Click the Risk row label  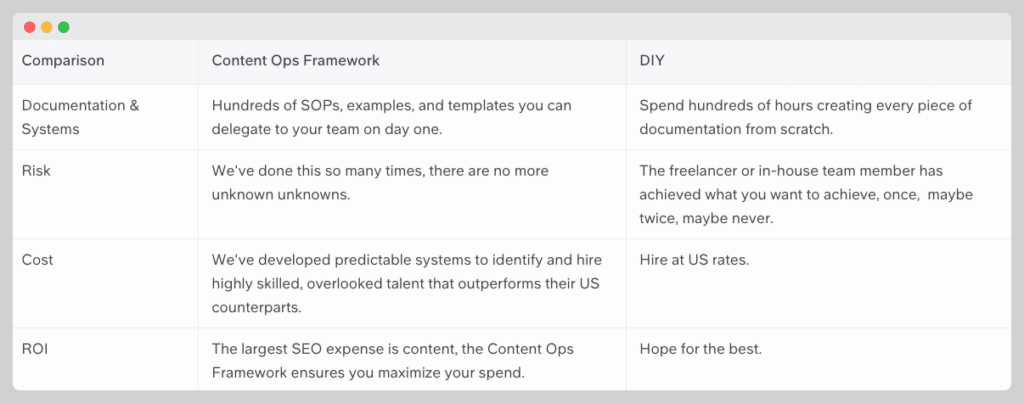tap(36, 171)
